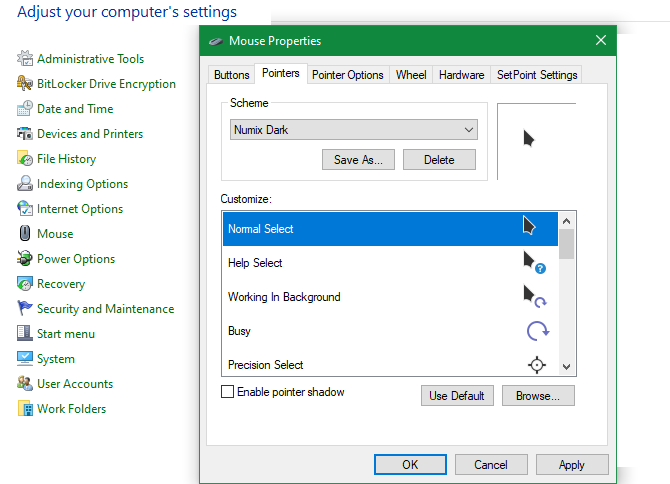Select the Pointers tab
Image resolution: width=670 pixels, height=484 pixels.
(281, 73)
